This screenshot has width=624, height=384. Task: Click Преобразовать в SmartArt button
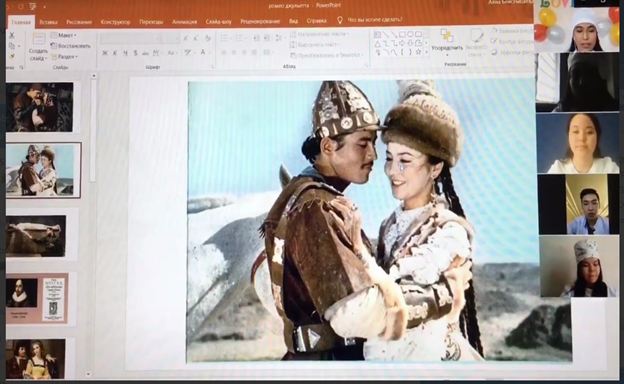coord(326,56)
